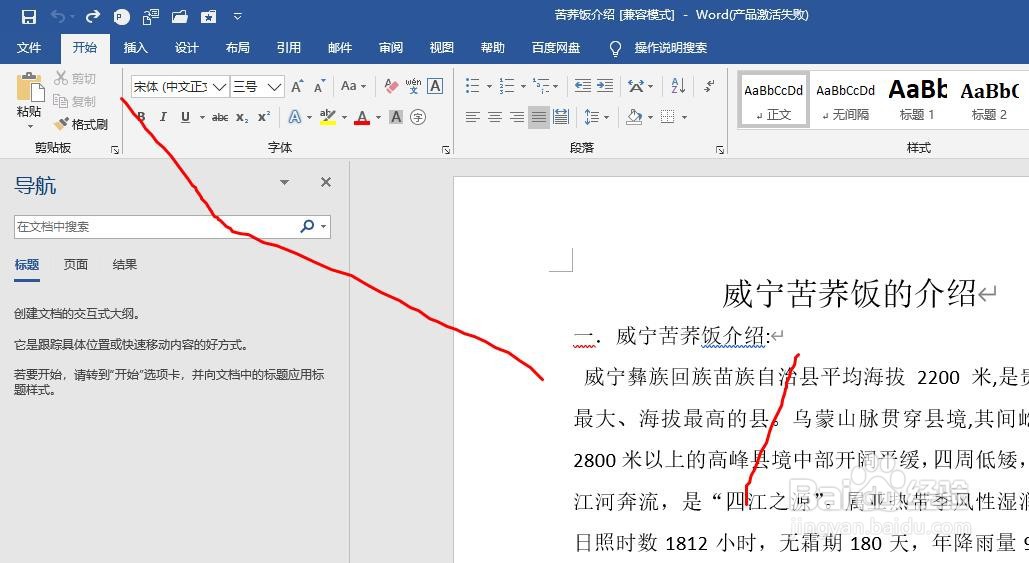Switch to the 视图 (View) tab

tap(442, 48)
